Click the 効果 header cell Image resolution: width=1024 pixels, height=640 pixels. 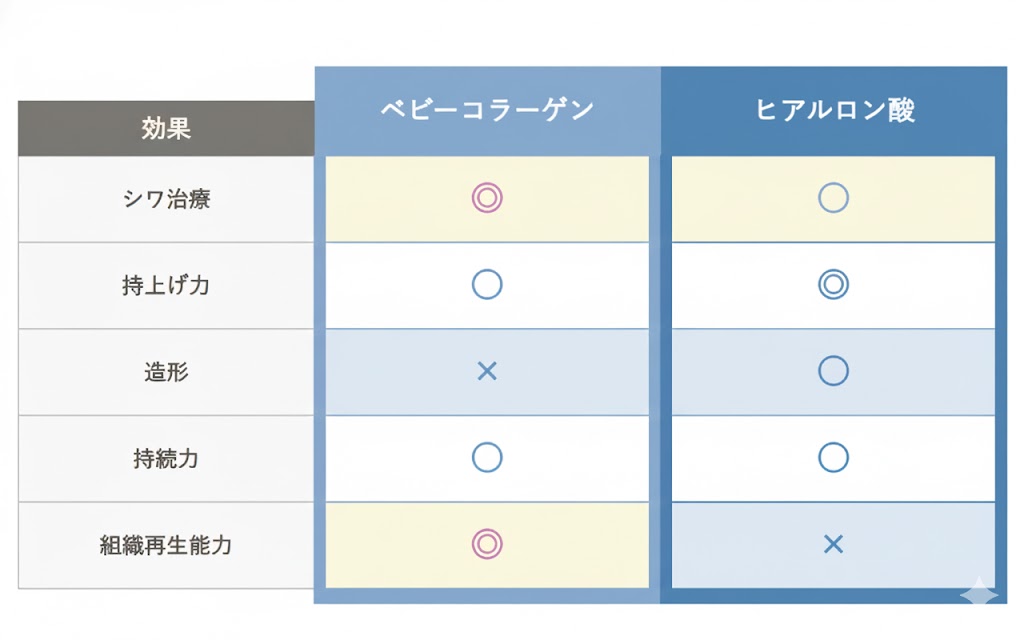[x=166, y=128]
